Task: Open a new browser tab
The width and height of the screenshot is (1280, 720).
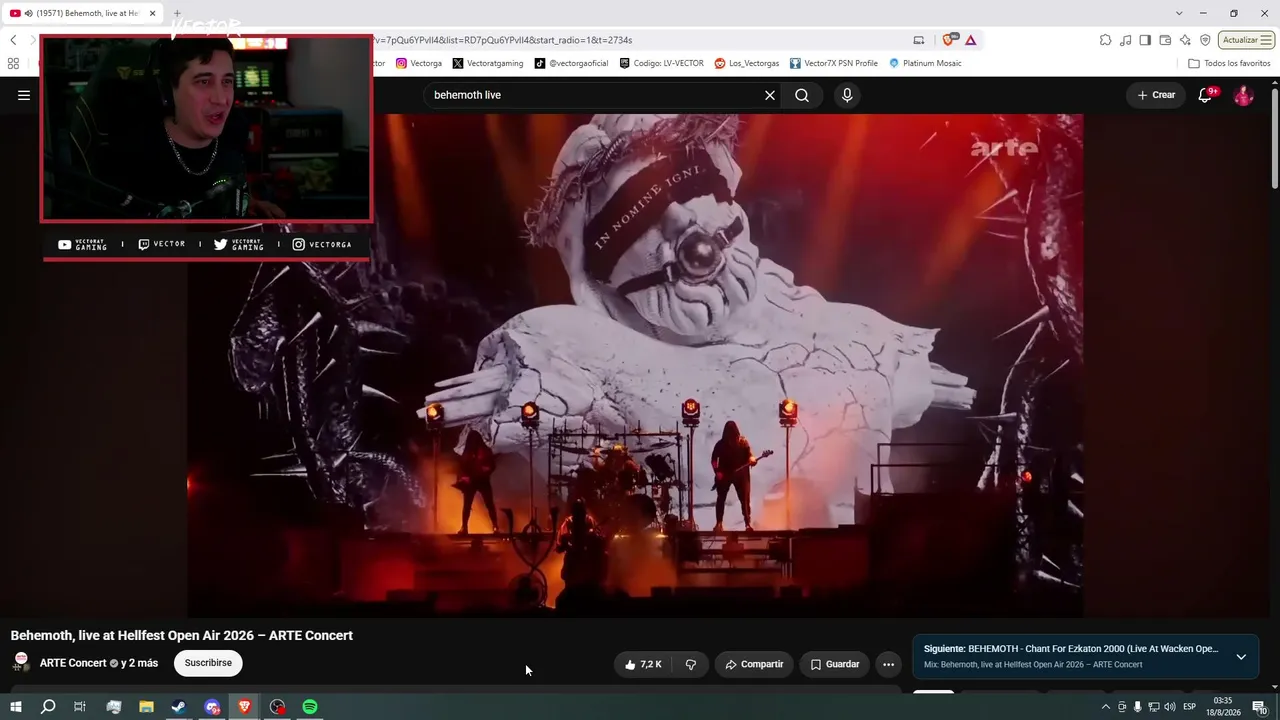Action: point(177,13)
